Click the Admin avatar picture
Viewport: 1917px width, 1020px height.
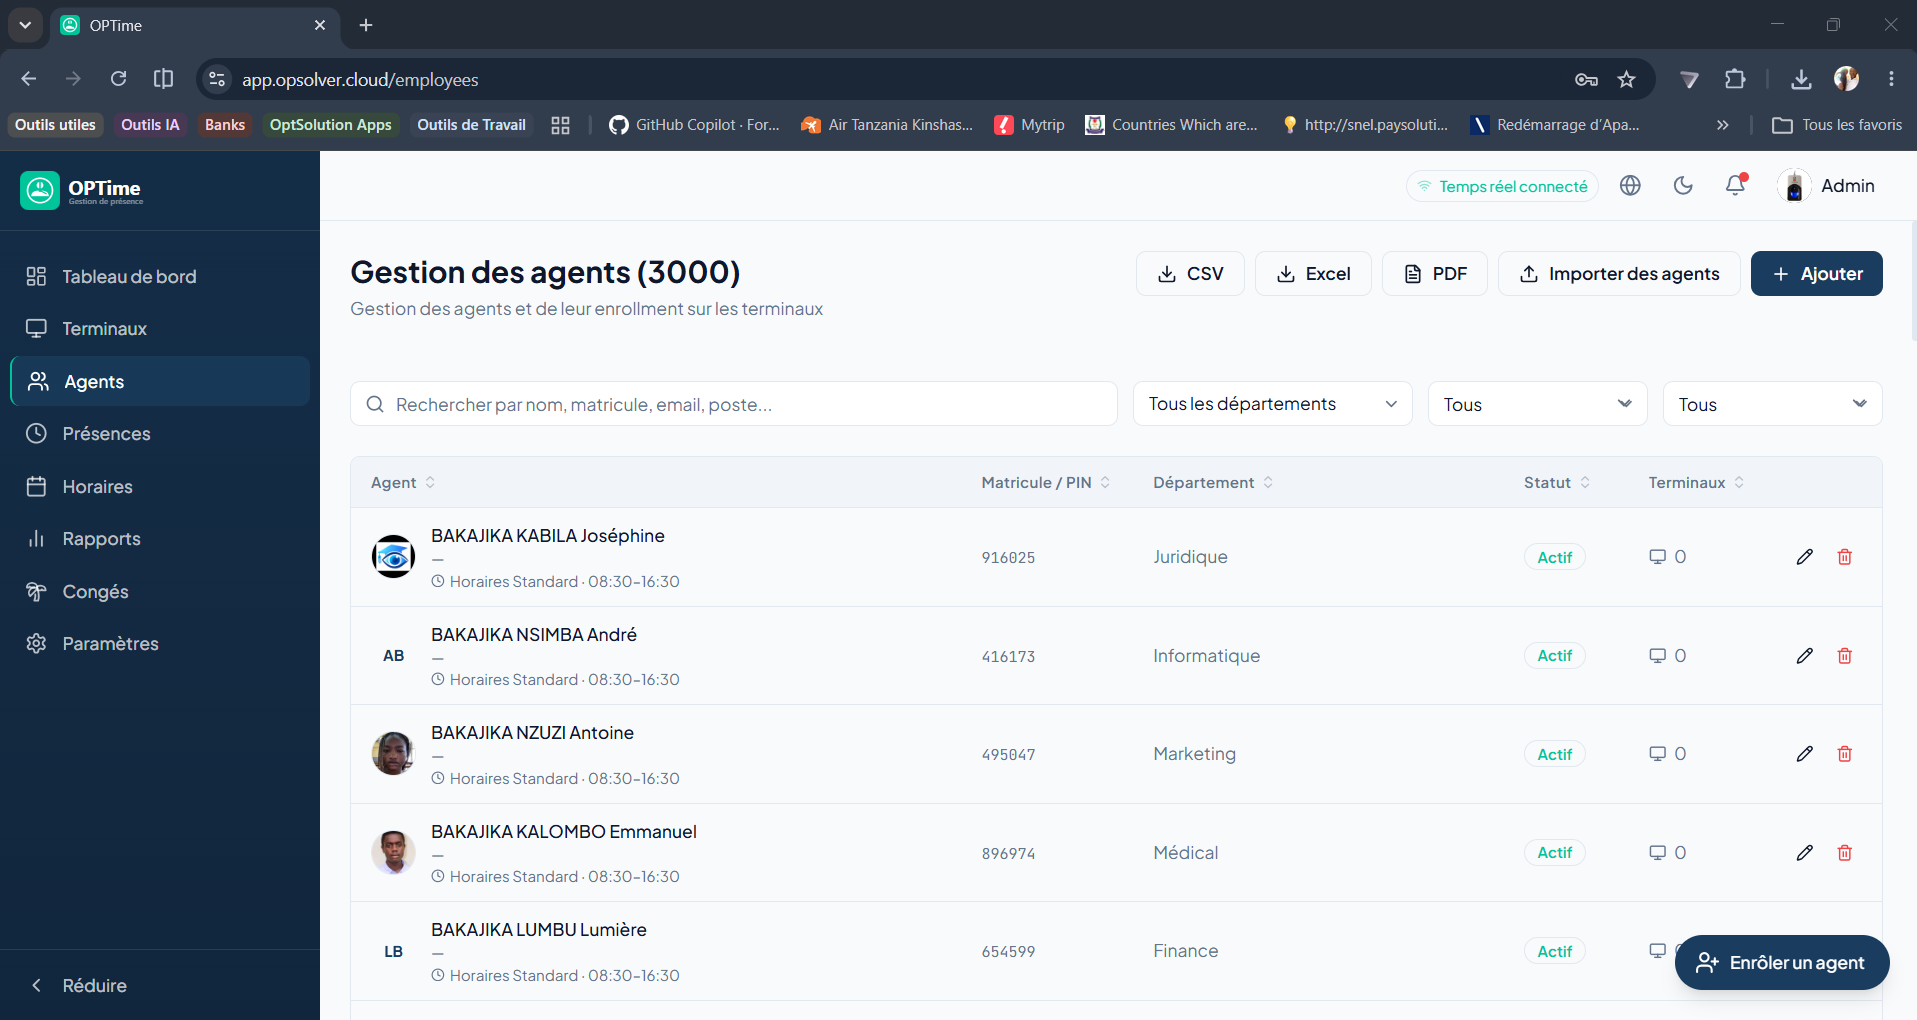[1794, 186]
